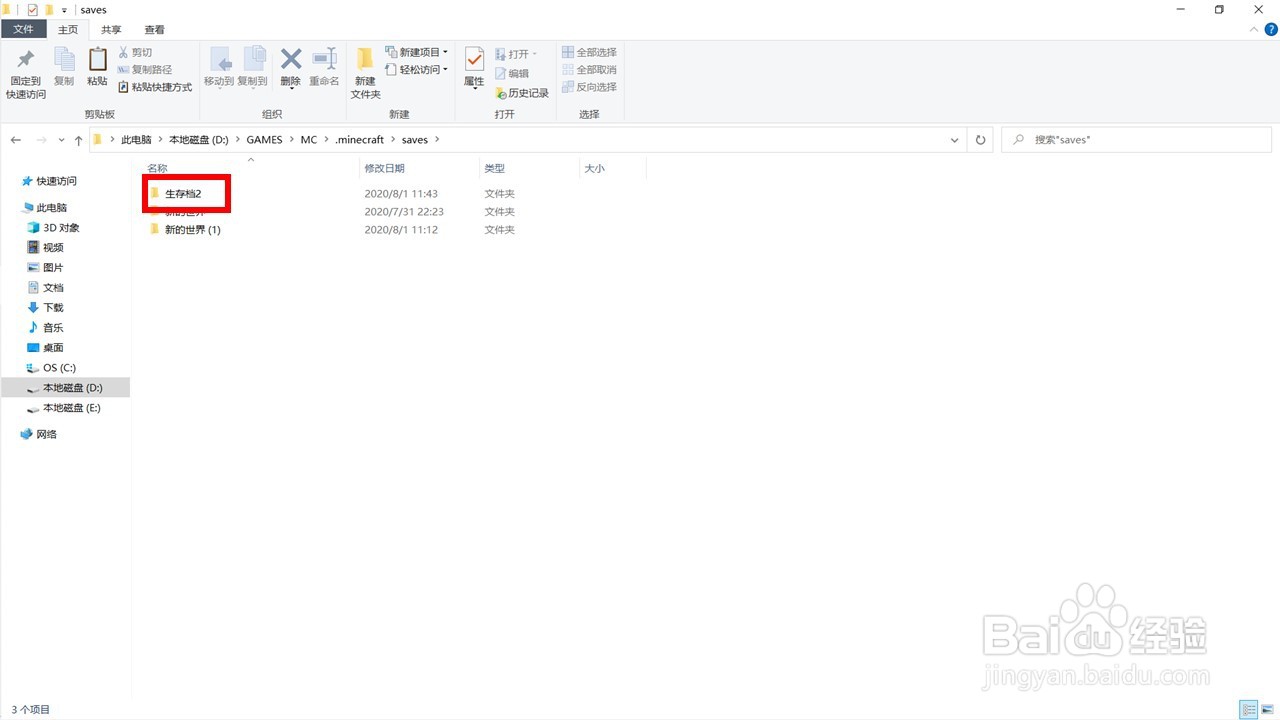The image size is (1280, 720).
Task: Click Invert selection (反向选择)
Action: [589, 87]
